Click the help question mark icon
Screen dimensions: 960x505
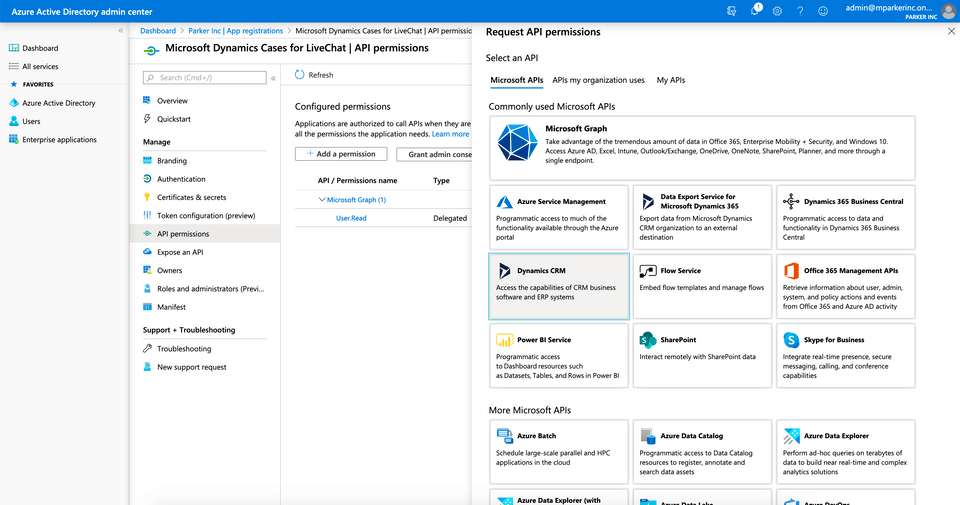[800, 11]
